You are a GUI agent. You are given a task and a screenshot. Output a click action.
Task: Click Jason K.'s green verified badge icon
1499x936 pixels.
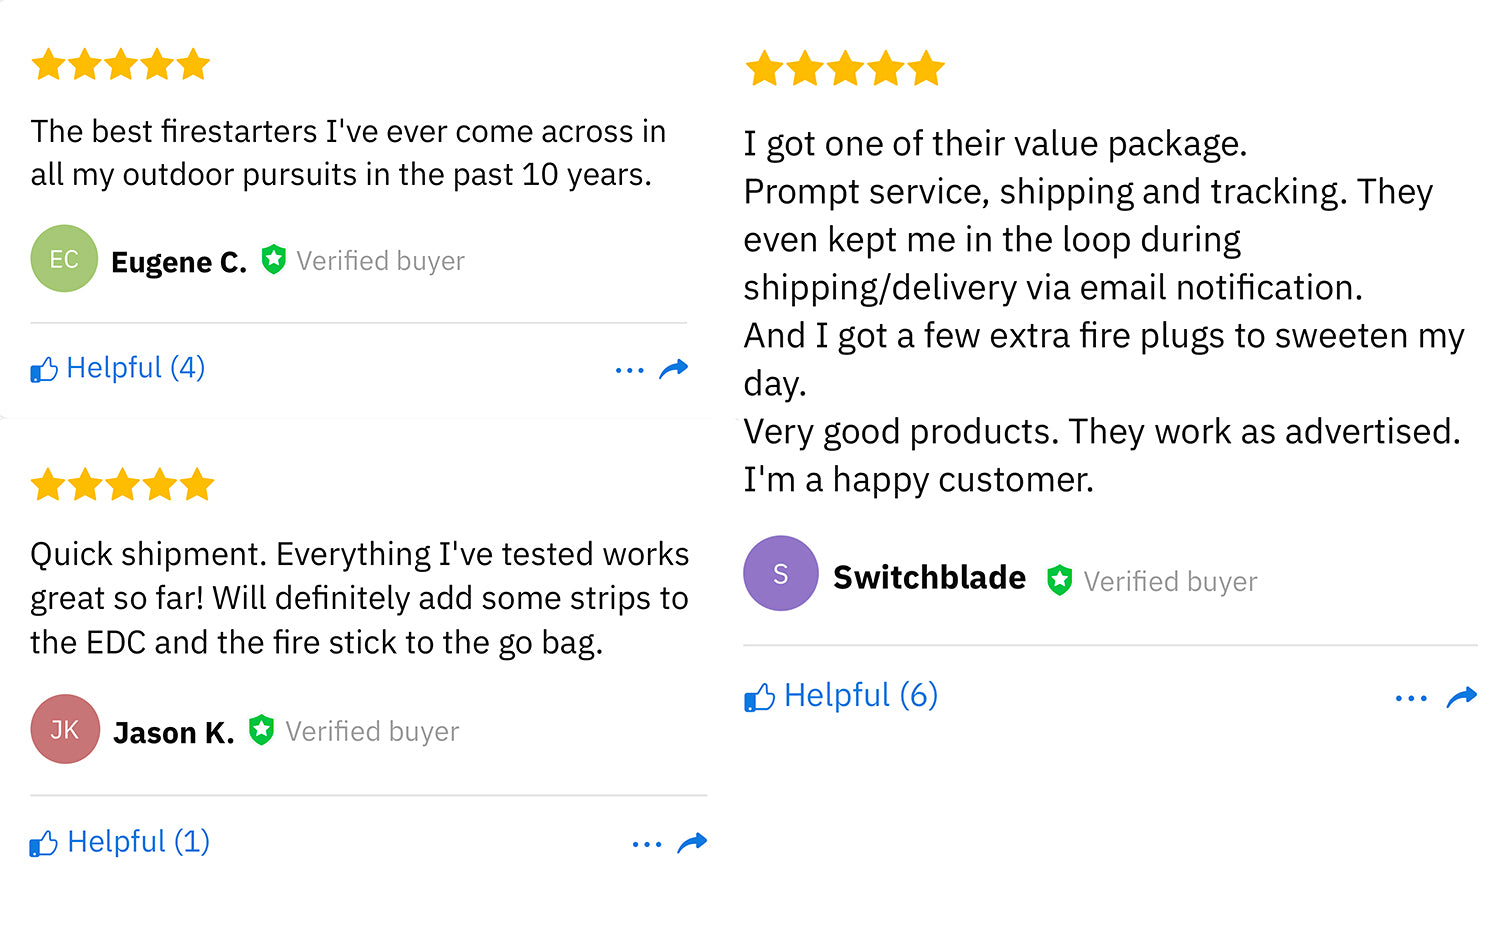262,730
